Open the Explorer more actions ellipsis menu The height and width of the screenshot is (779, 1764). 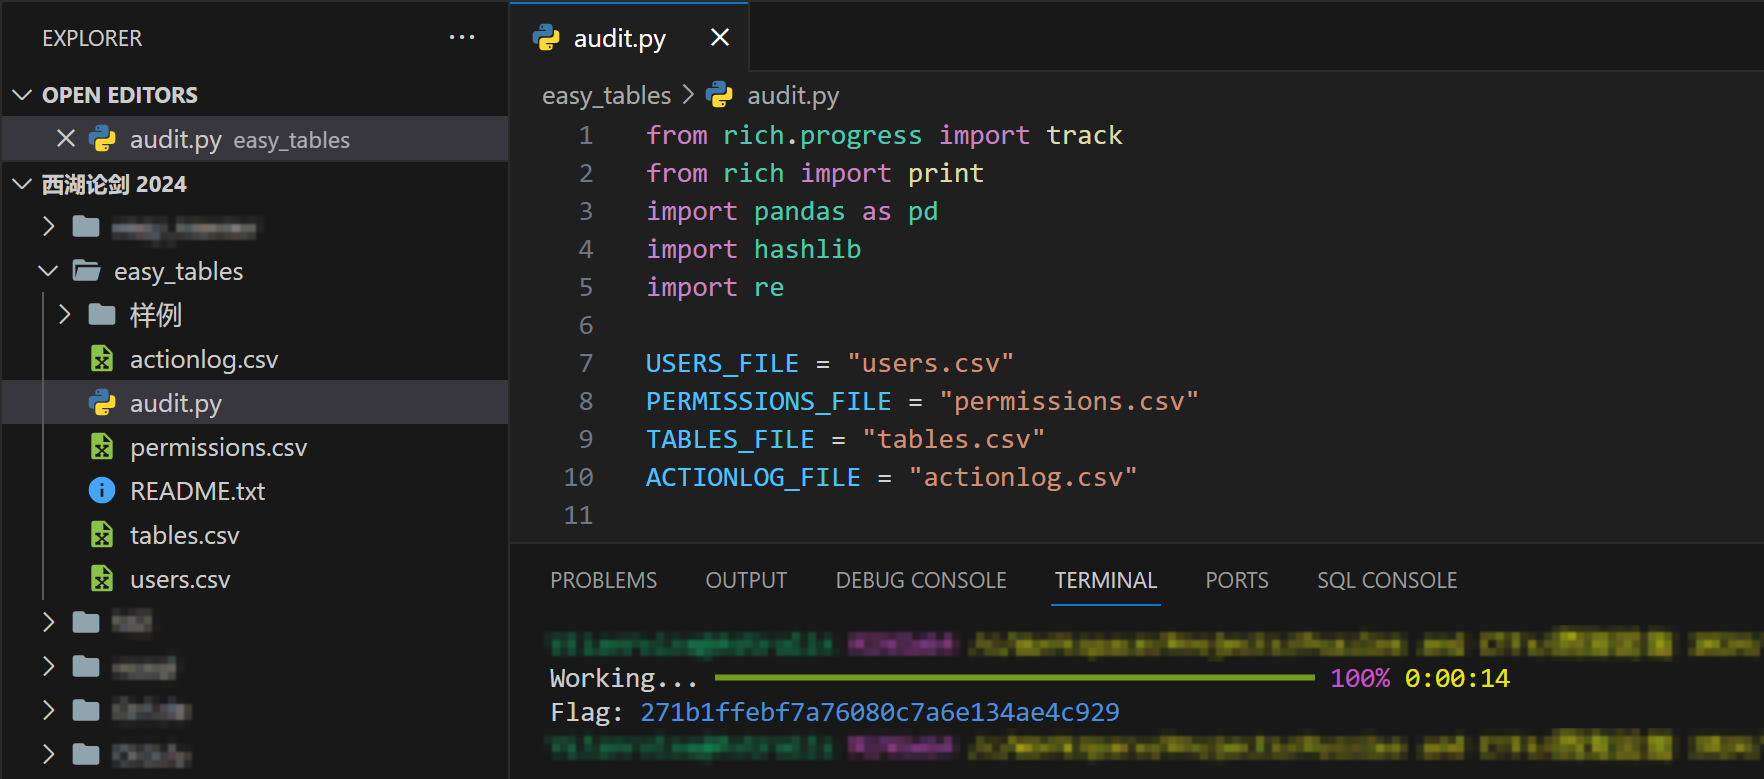pos(461,38)
